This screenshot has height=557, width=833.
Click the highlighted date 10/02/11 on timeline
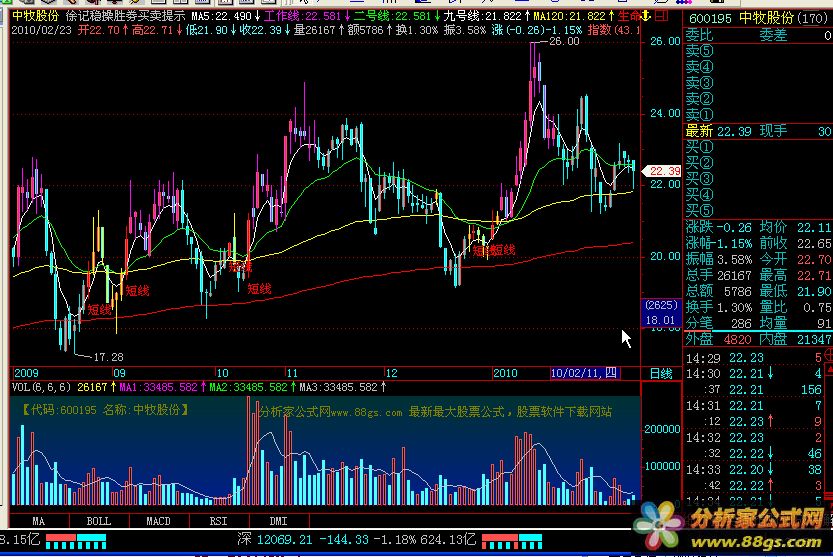(x=585, y=373)
